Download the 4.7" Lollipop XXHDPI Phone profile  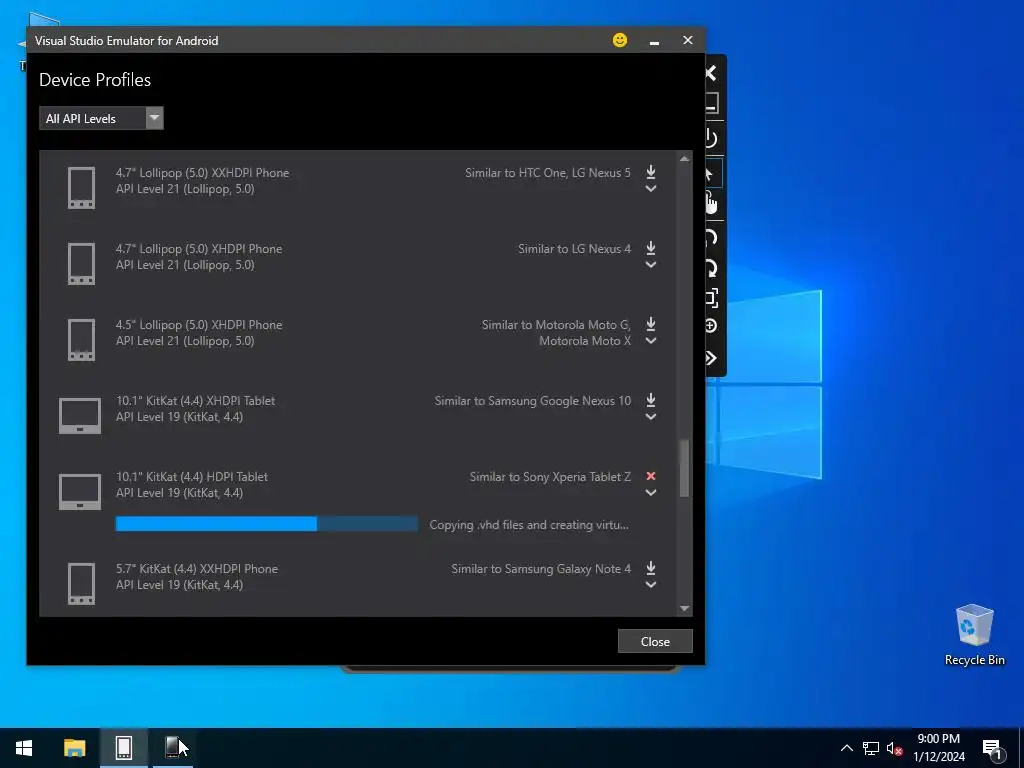650,172
